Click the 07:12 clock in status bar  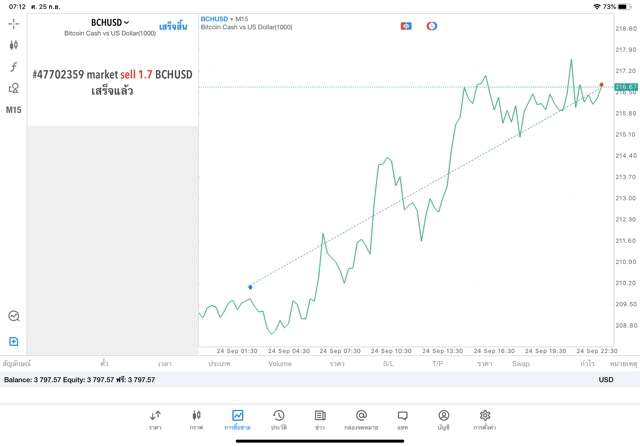click(17, 7)
